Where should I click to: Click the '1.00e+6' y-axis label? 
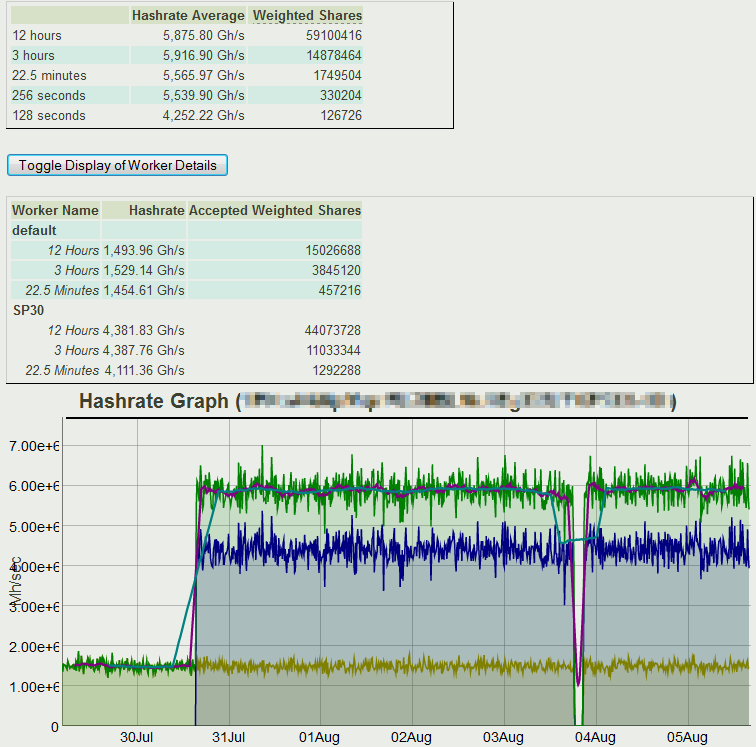point(34,687)
